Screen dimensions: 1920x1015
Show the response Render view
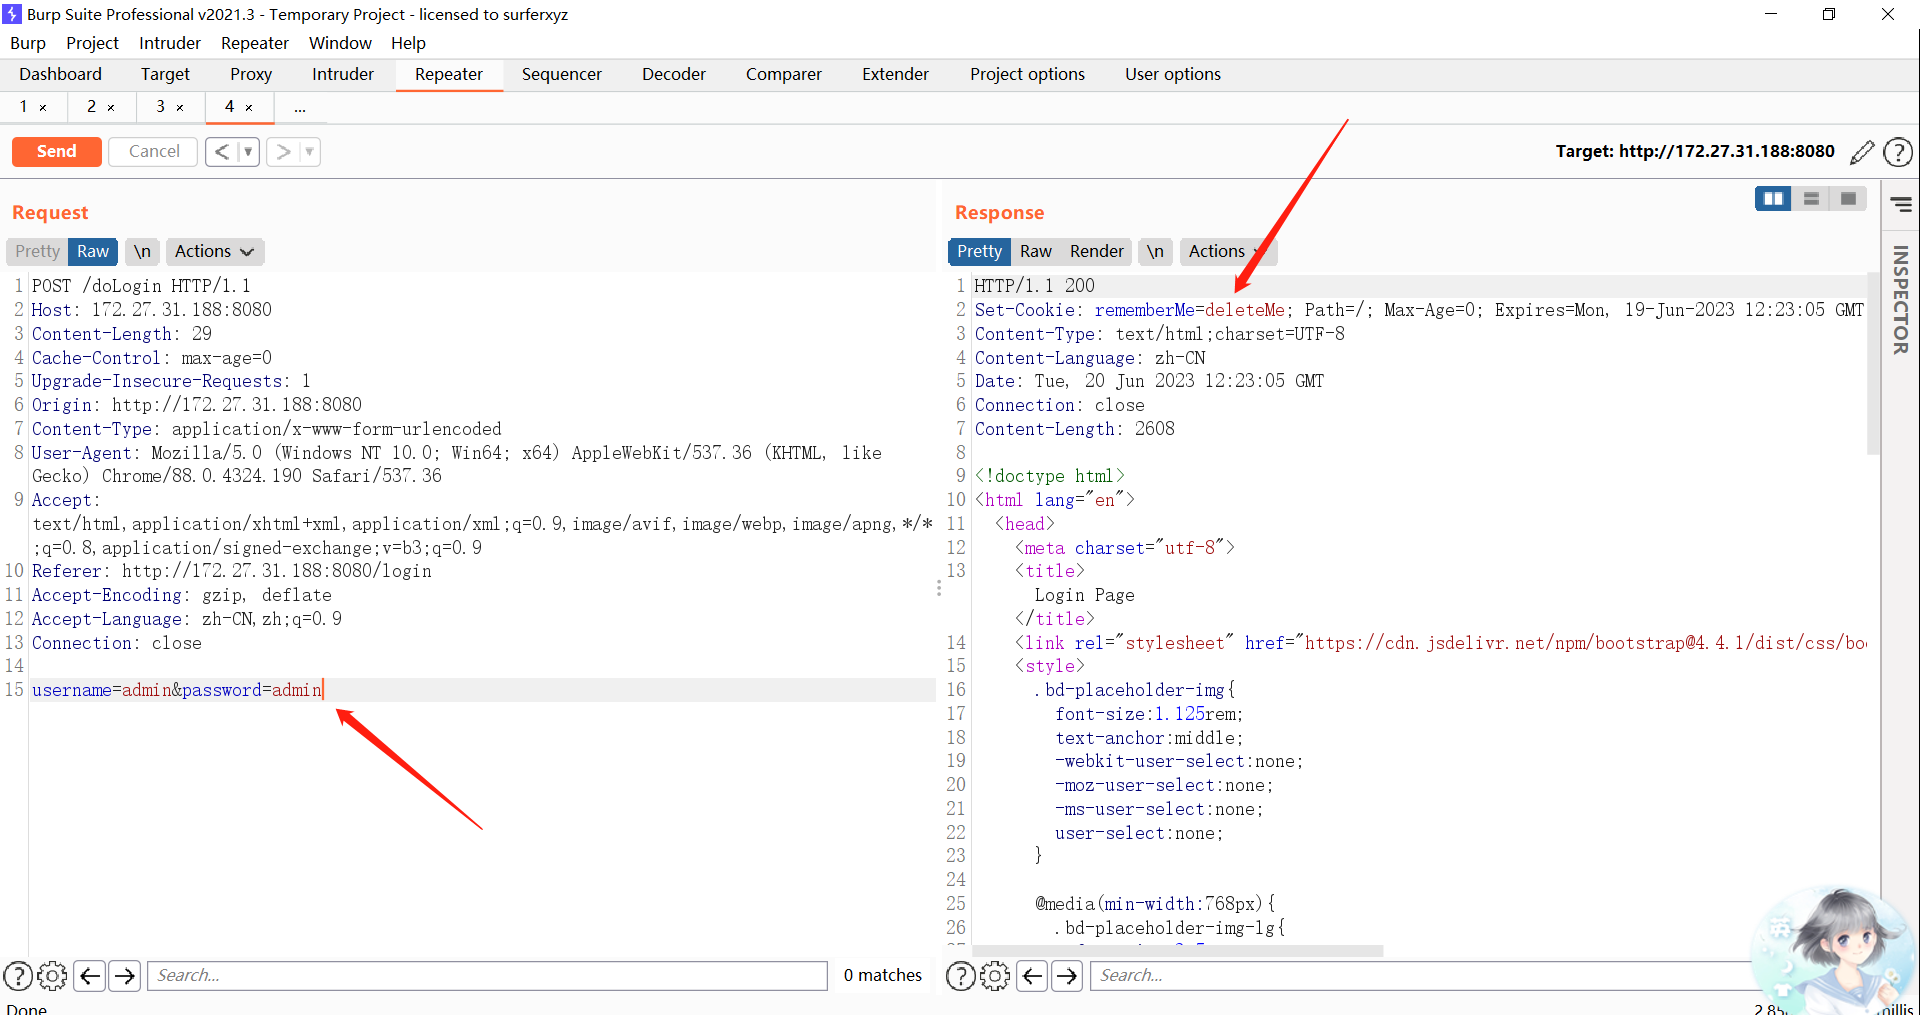point(1096,252)
